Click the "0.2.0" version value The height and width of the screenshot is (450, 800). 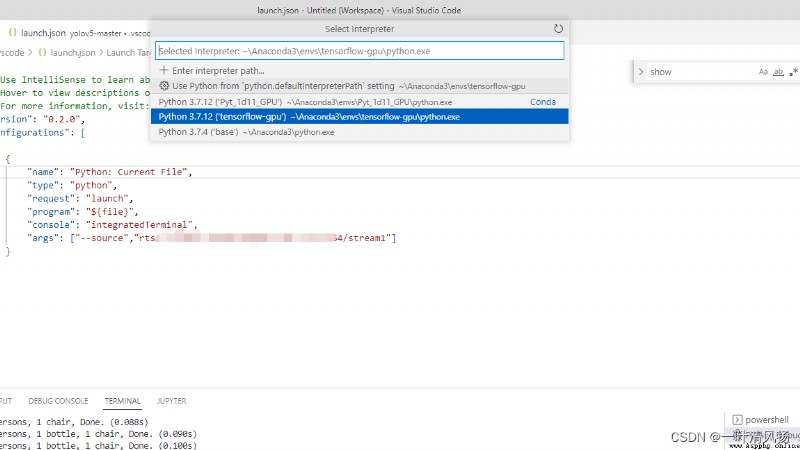click(x=62, y=119)
